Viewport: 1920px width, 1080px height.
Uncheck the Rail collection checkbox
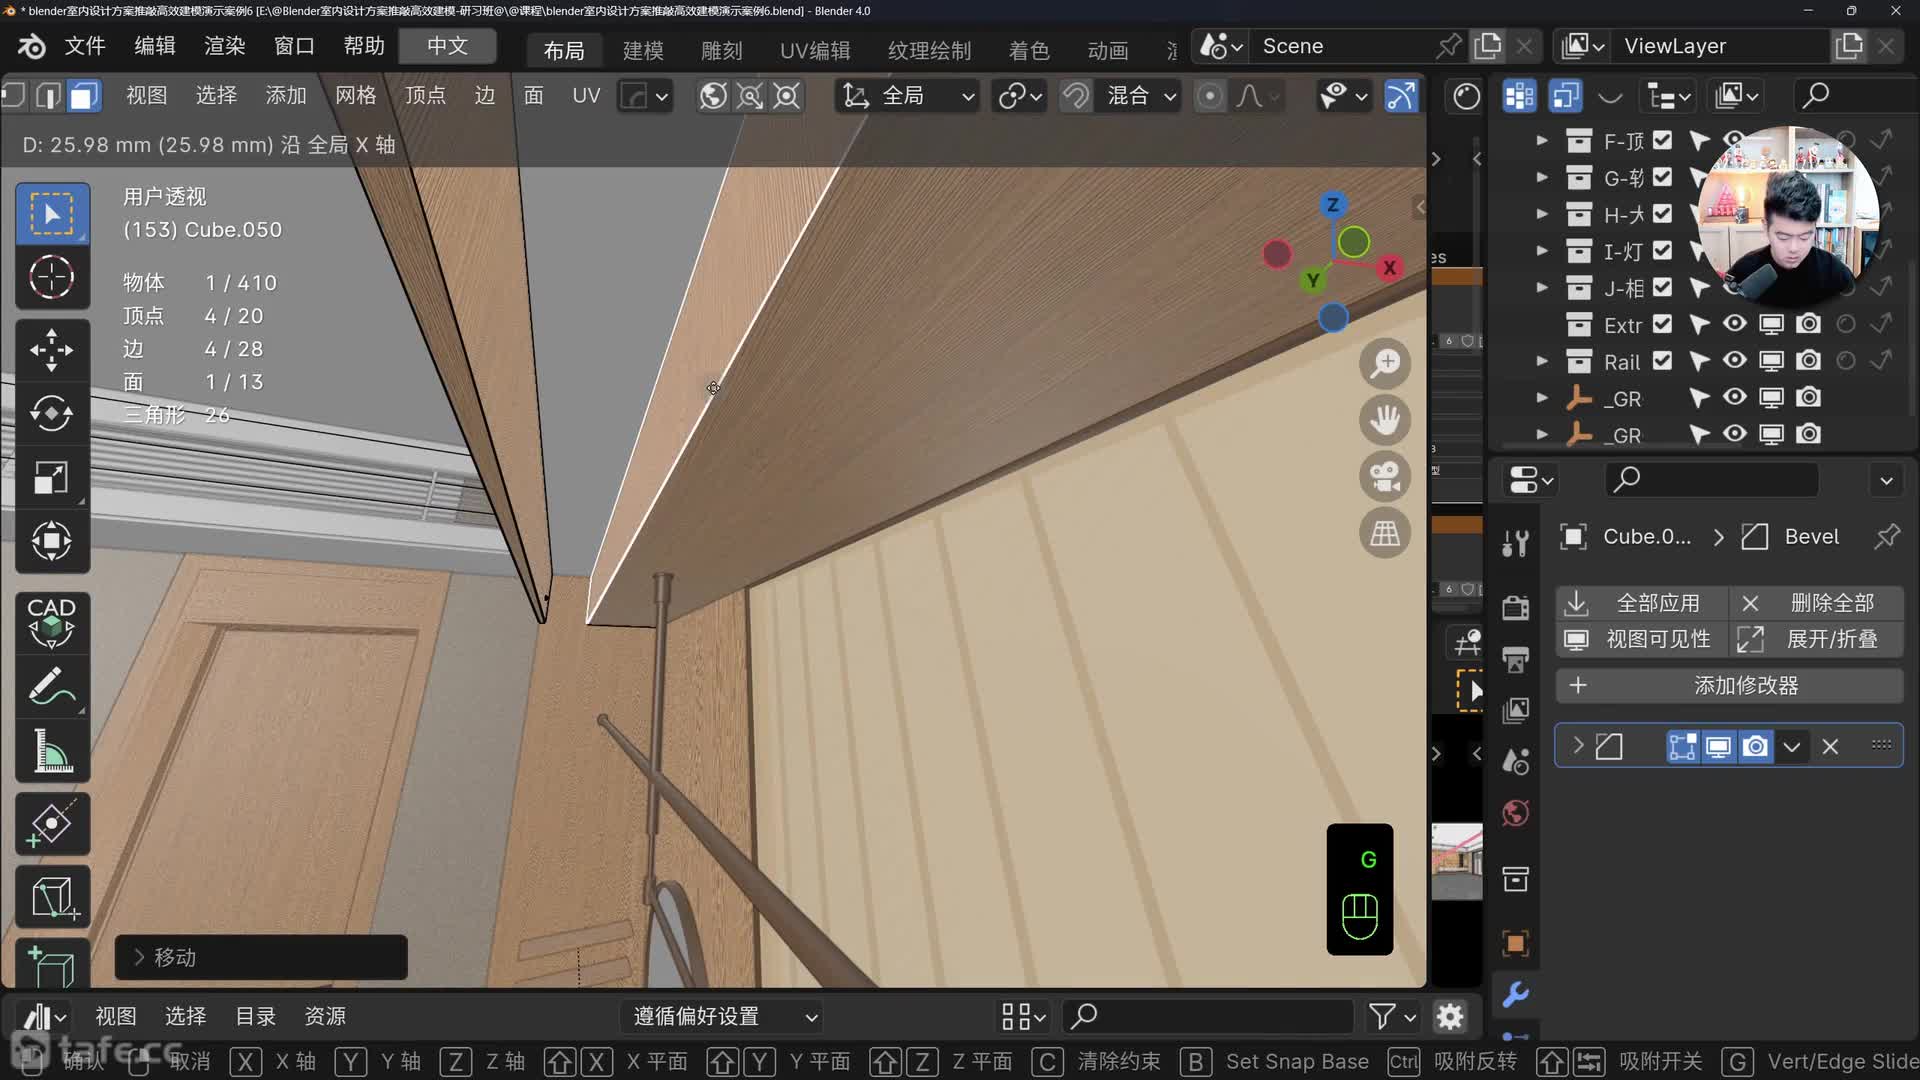point(1662,361)
